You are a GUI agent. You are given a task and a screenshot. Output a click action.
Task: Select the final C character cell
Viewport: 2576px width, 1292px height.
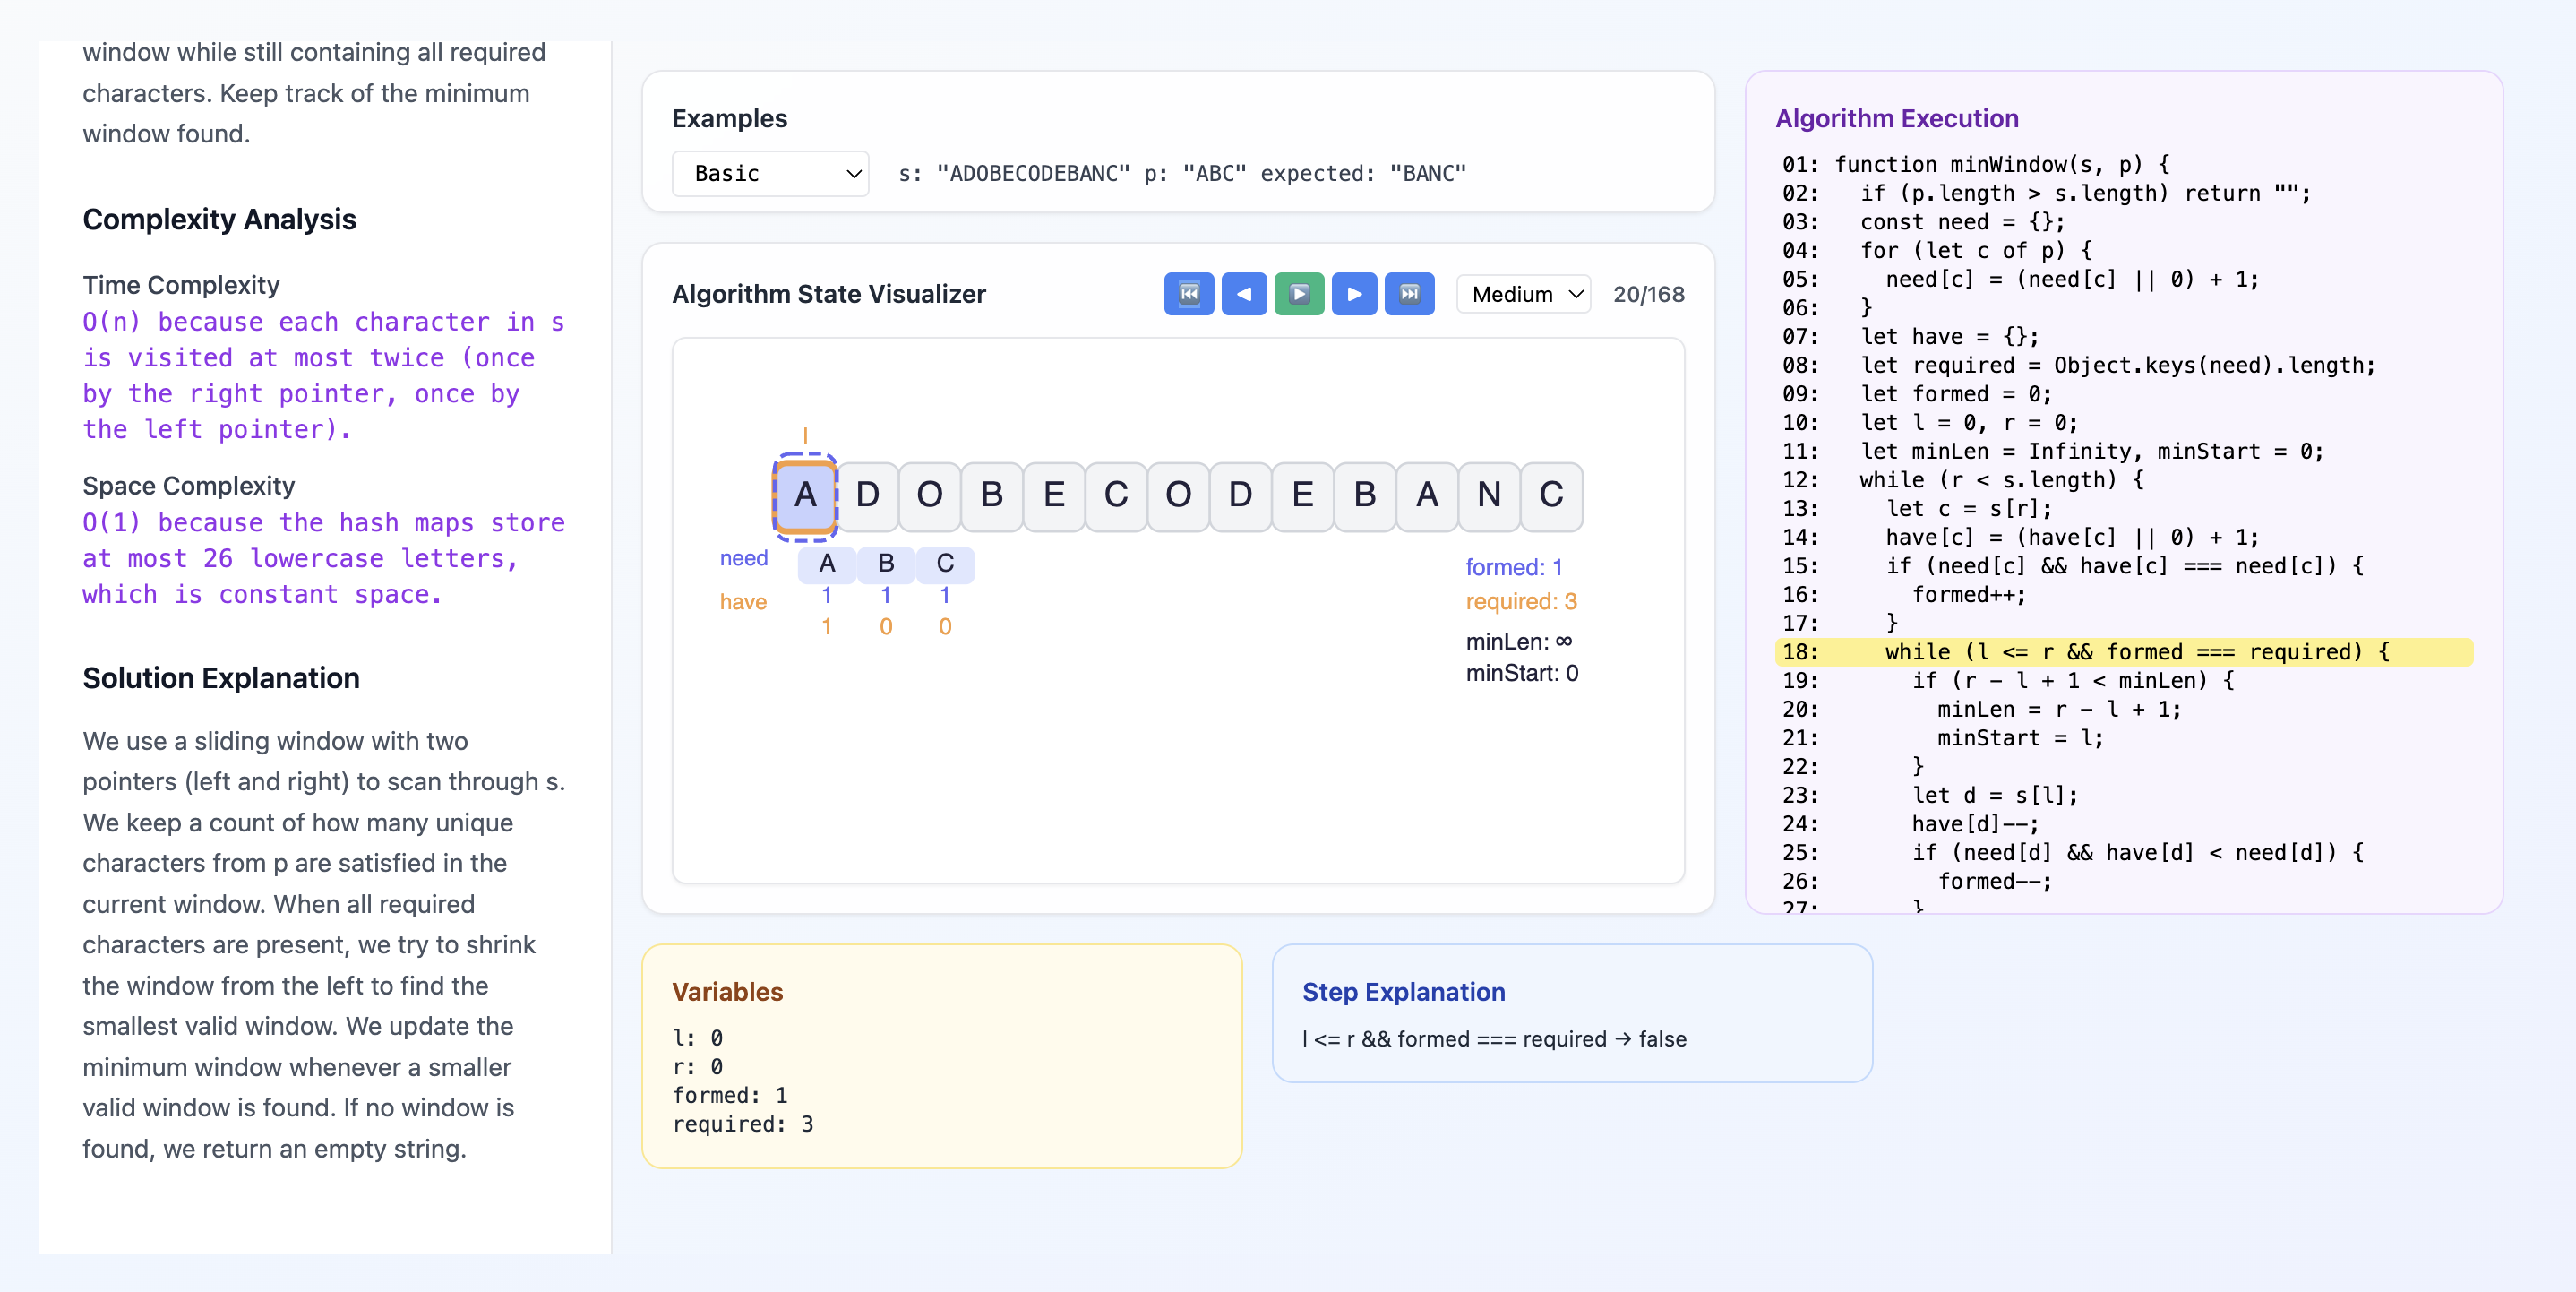(1551, 495)
